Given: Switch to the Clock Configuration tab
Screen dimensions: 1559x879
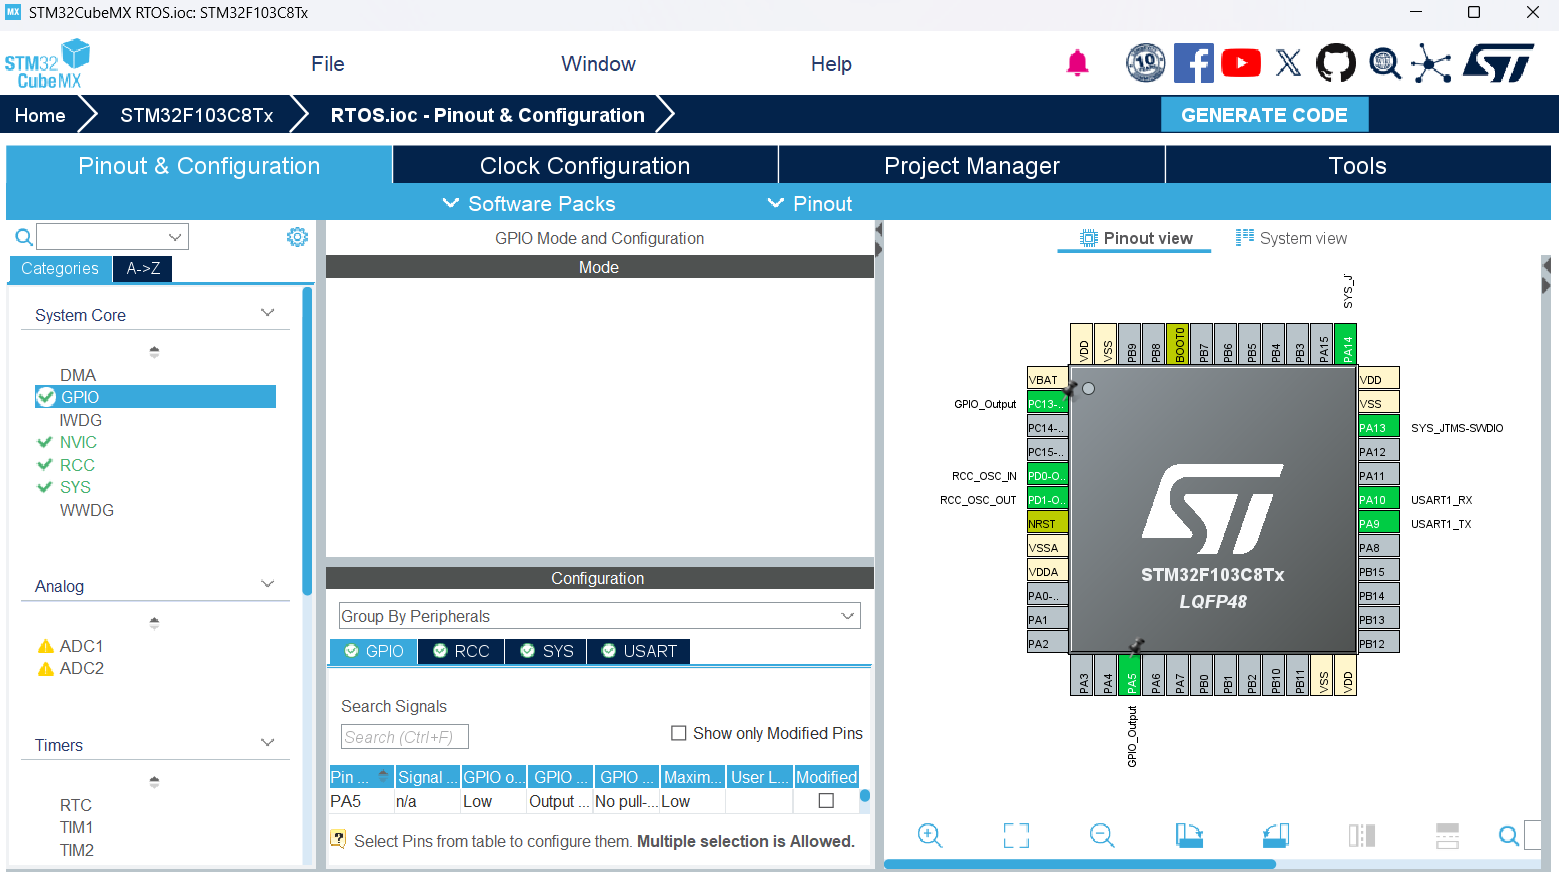Looking at the screenshot, I should tap(585, 165).
